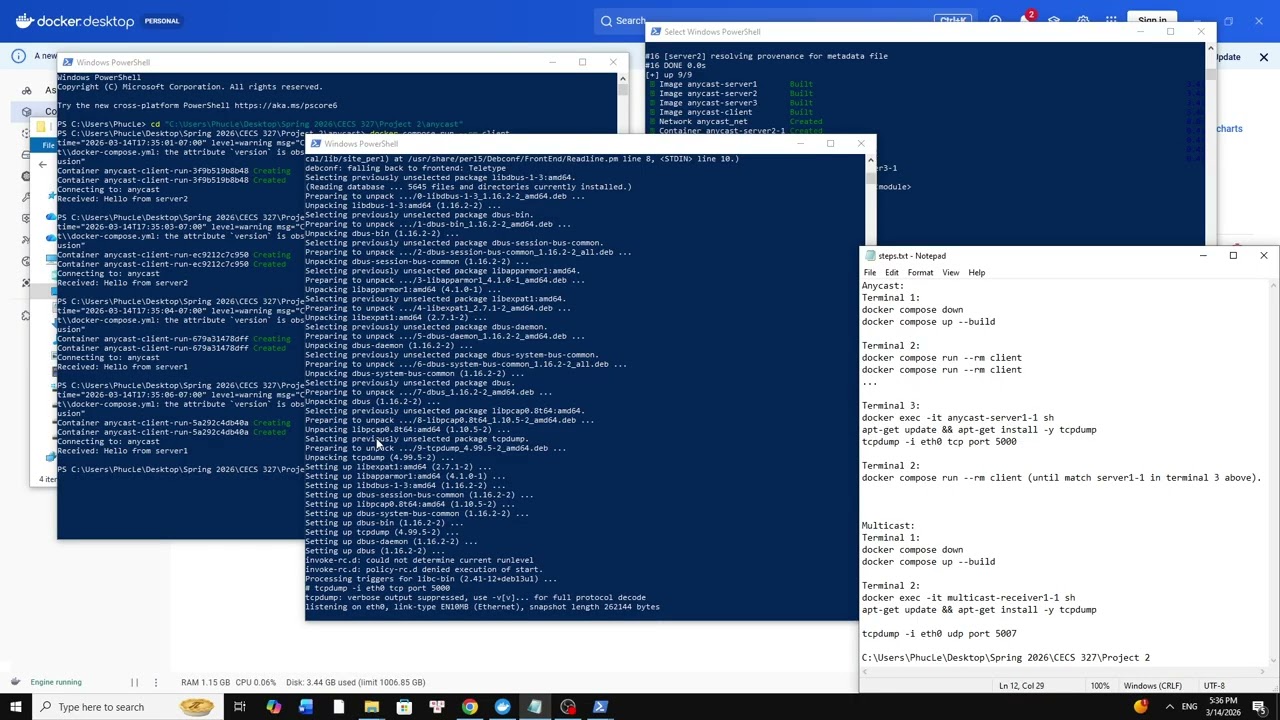This screenshot has height=720, width=1280.
Task: Click 'Engine running' status label
Action: tap(56, 682)
